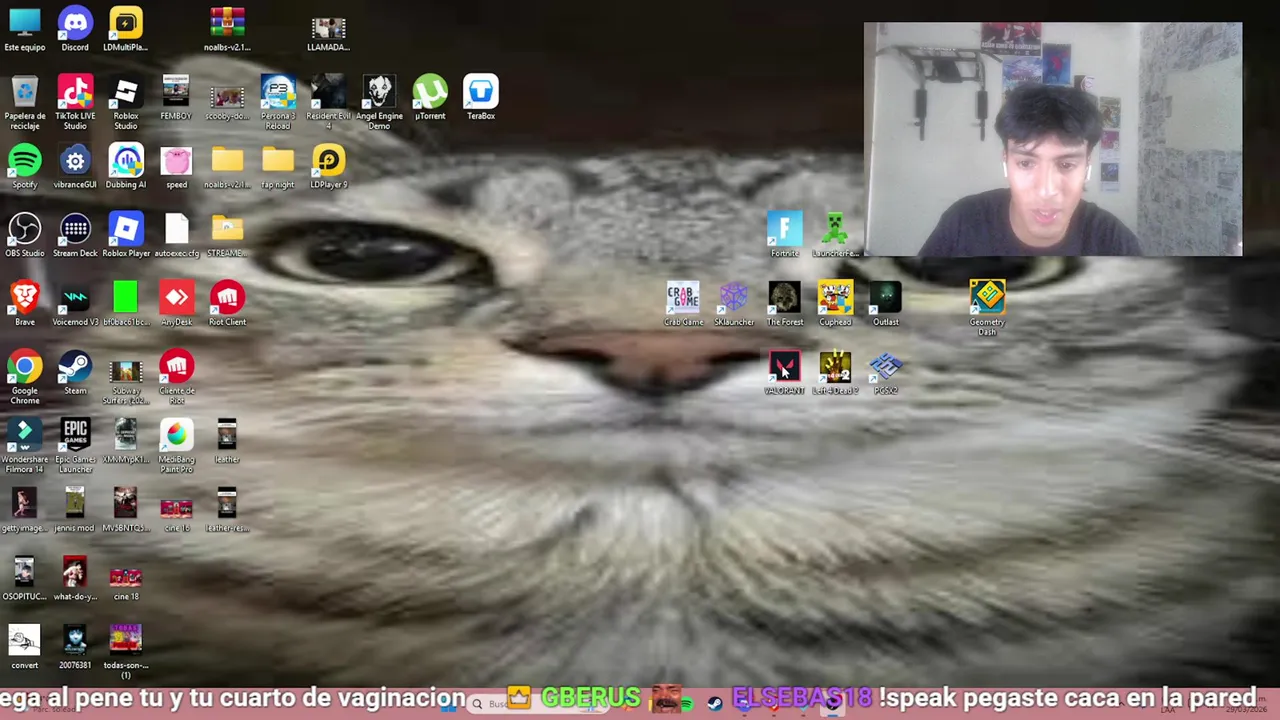
Task: Open Roblox Studio shortcut
Action: pyautogui.click(x=126, y=102)
